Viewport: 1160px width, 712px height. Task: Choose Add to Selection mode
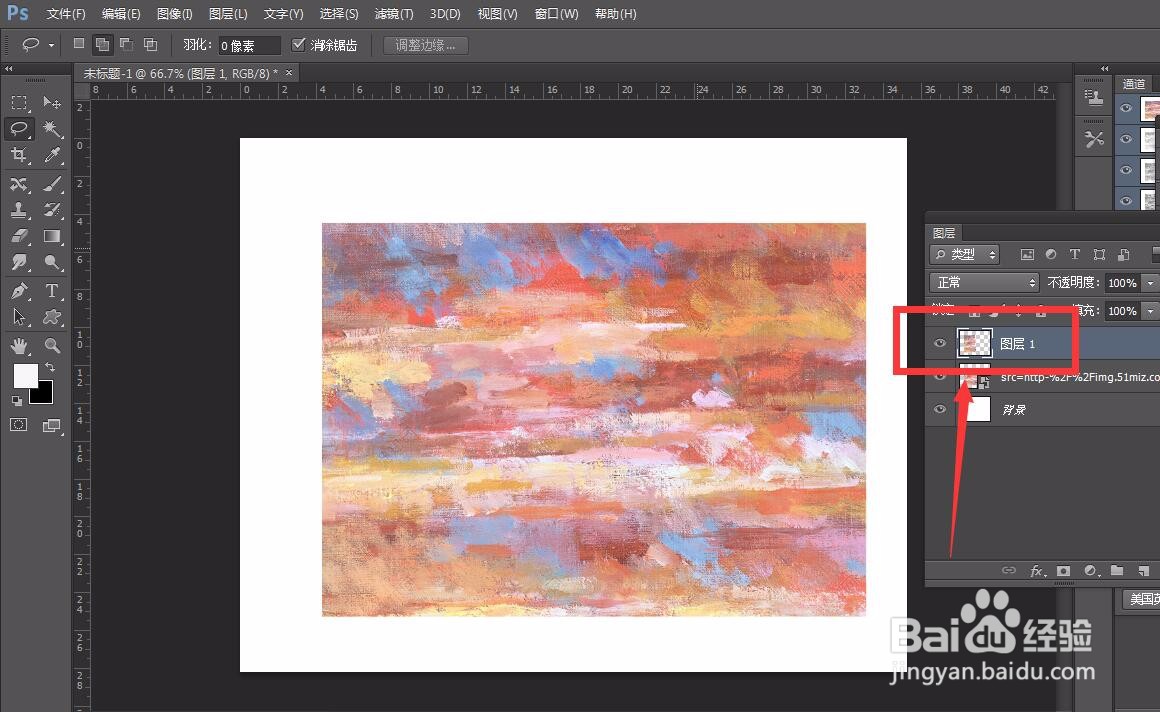point(102,44)
